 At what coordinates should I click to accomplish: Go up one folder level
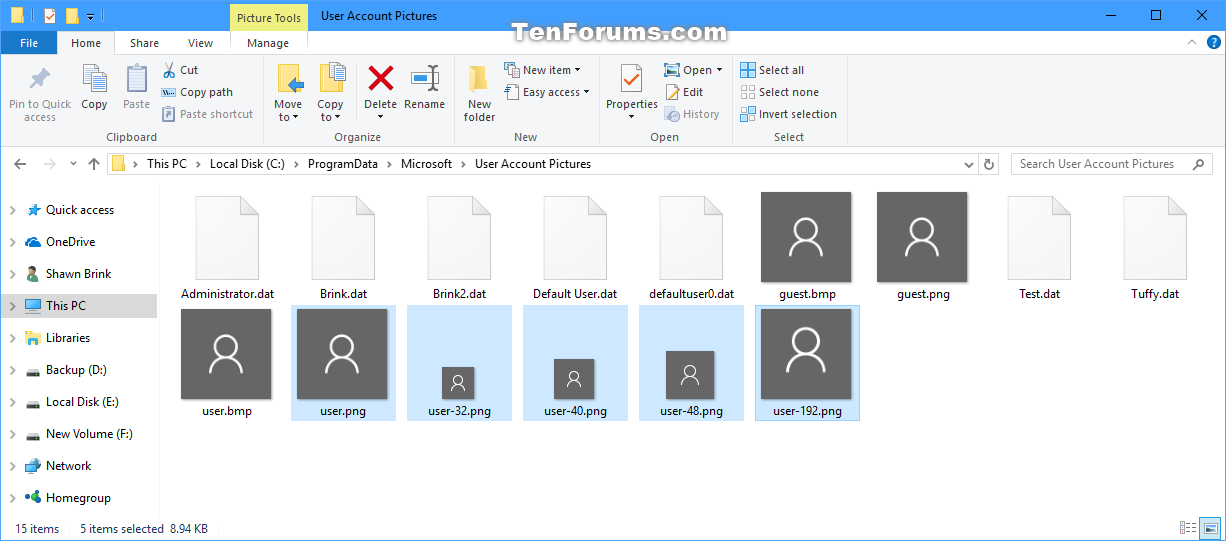click(x=94, y=164)
